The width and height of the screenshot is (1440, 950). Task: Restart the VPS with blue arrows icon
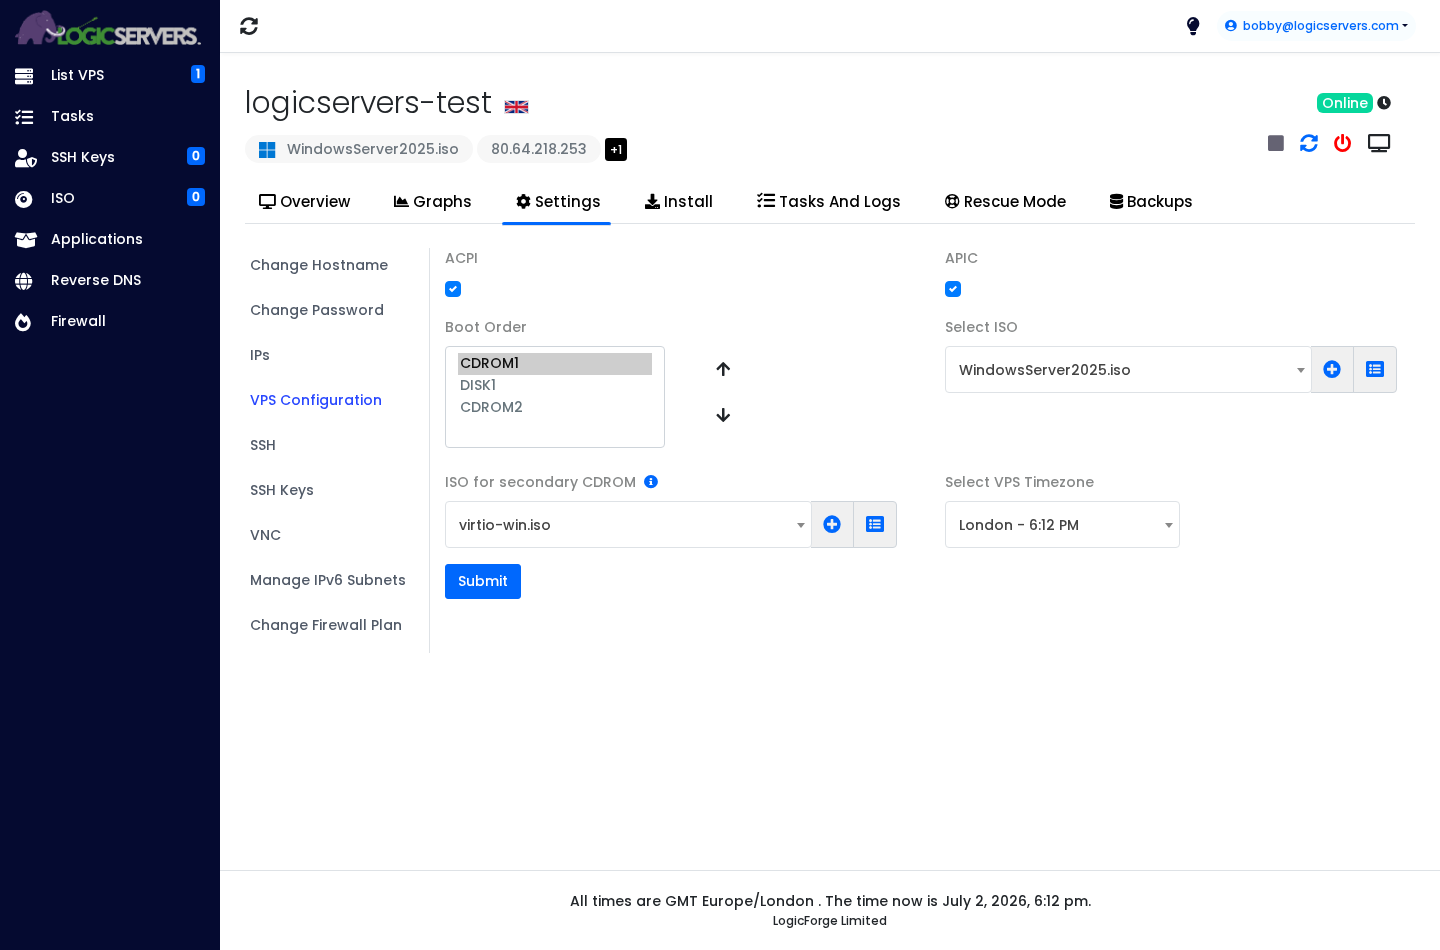(1309, 143)
